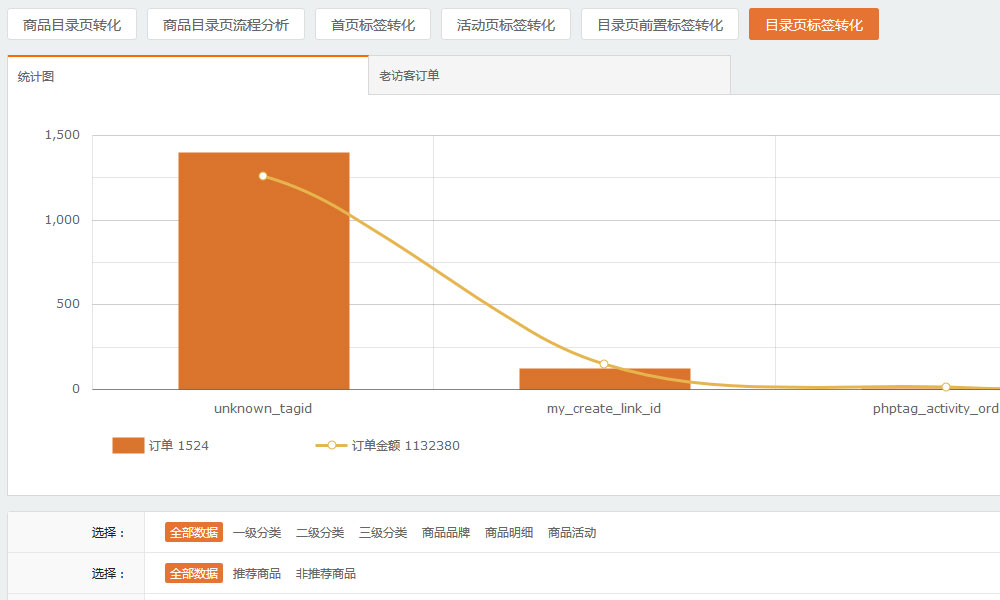Viewport: 1000px width, 600px height.
Task: Filter by 非推荐商品
Action: pos(326,573)
